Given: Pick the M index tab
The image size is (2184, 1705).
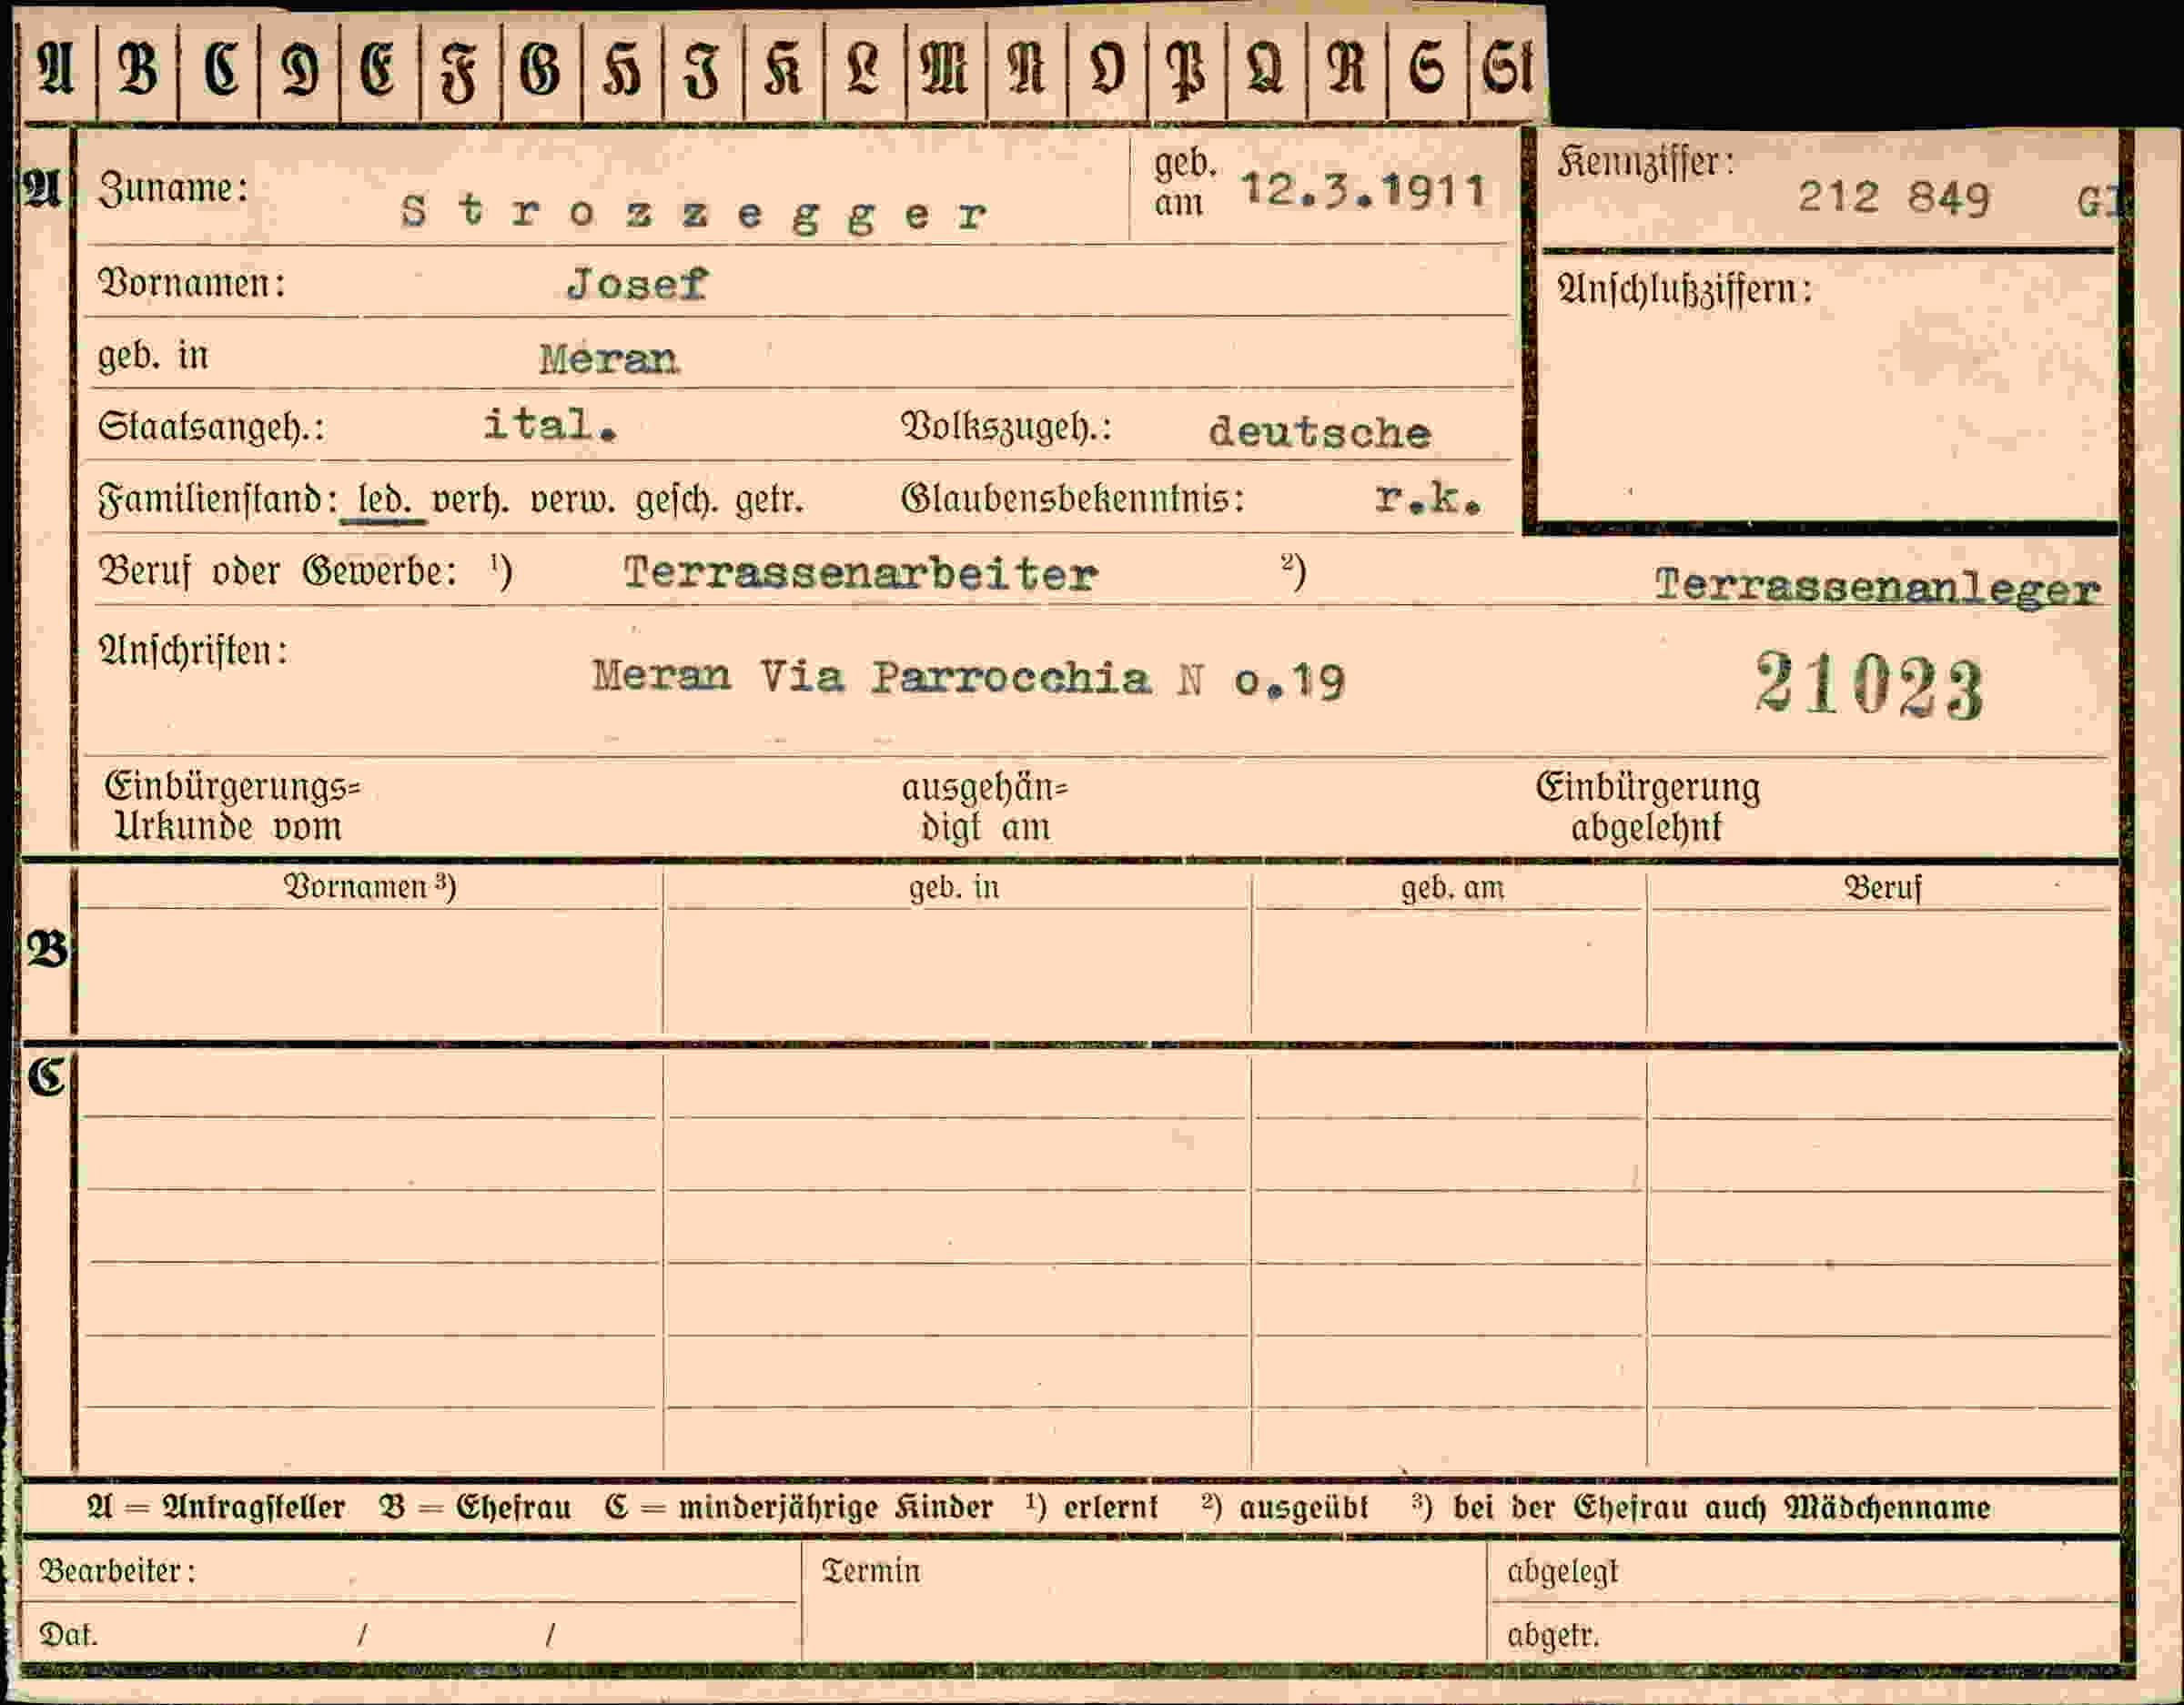Looking at the screenshot, I should point(945,70).
